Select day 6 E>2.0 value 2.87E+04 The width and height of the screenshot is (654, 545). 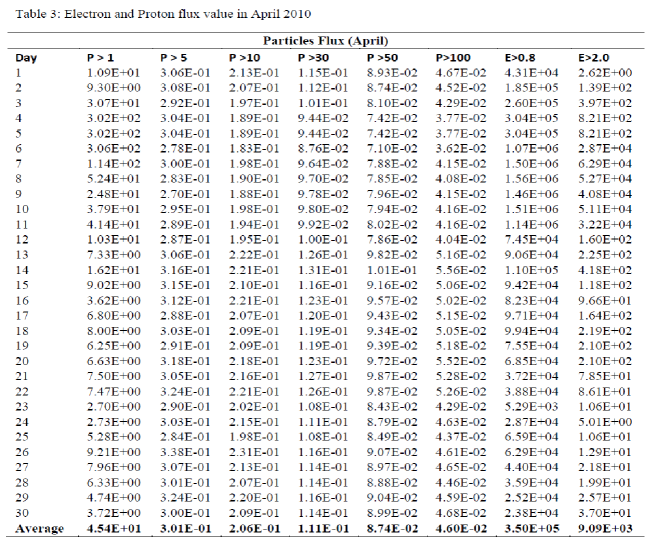[x=605, y=148]
